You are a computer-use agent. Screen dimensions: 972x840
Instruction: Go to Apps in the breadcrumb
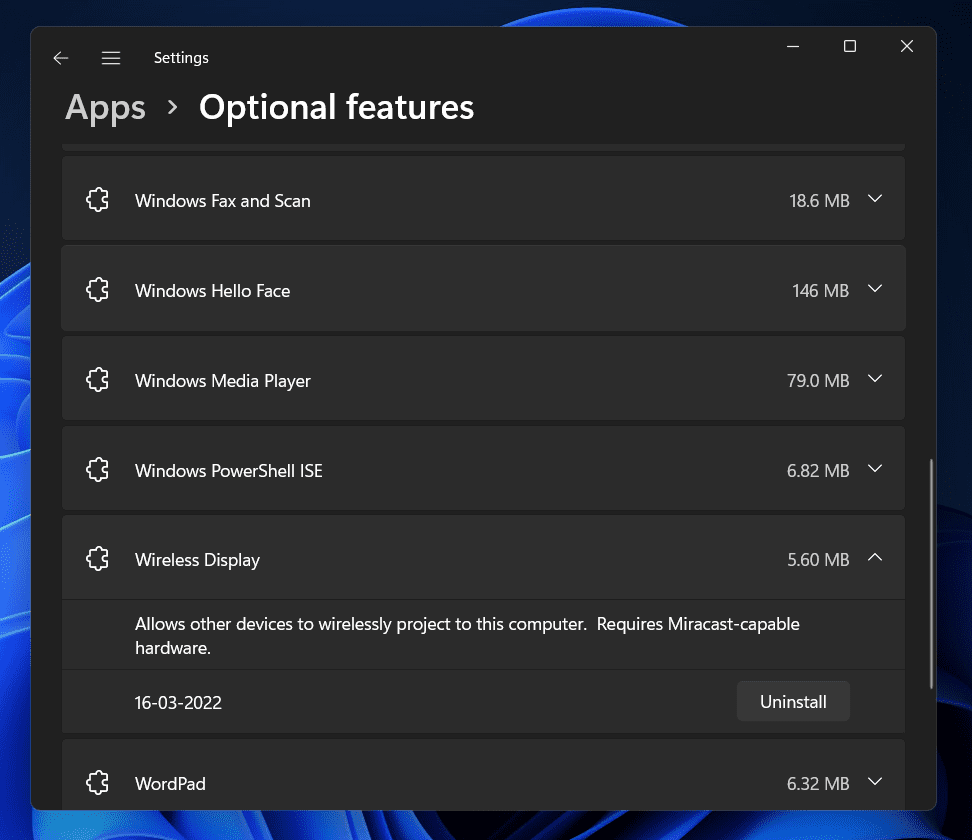click(105, 107)
